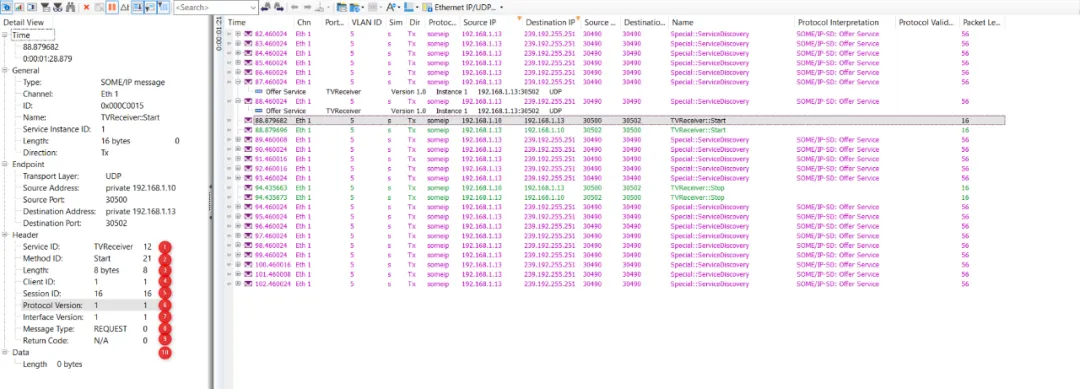Select the Protocol Version row in Header
Viewport: 1080px width, 389px height.
coord(87,305)
